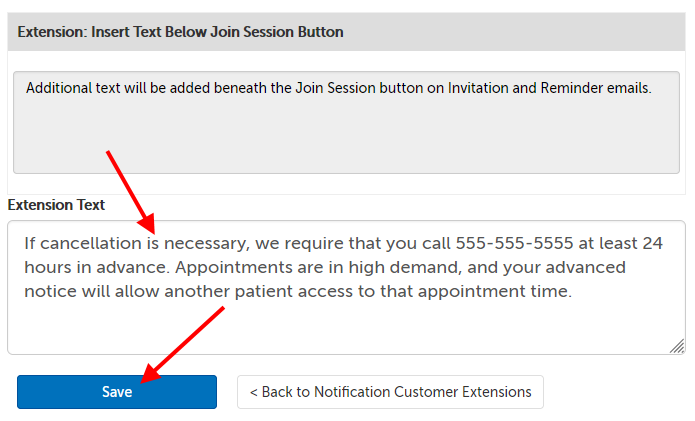The width and height of the screenshot is (695, 421).
Task: Place cursor after "appointment time."
Action: coord(572,292)
